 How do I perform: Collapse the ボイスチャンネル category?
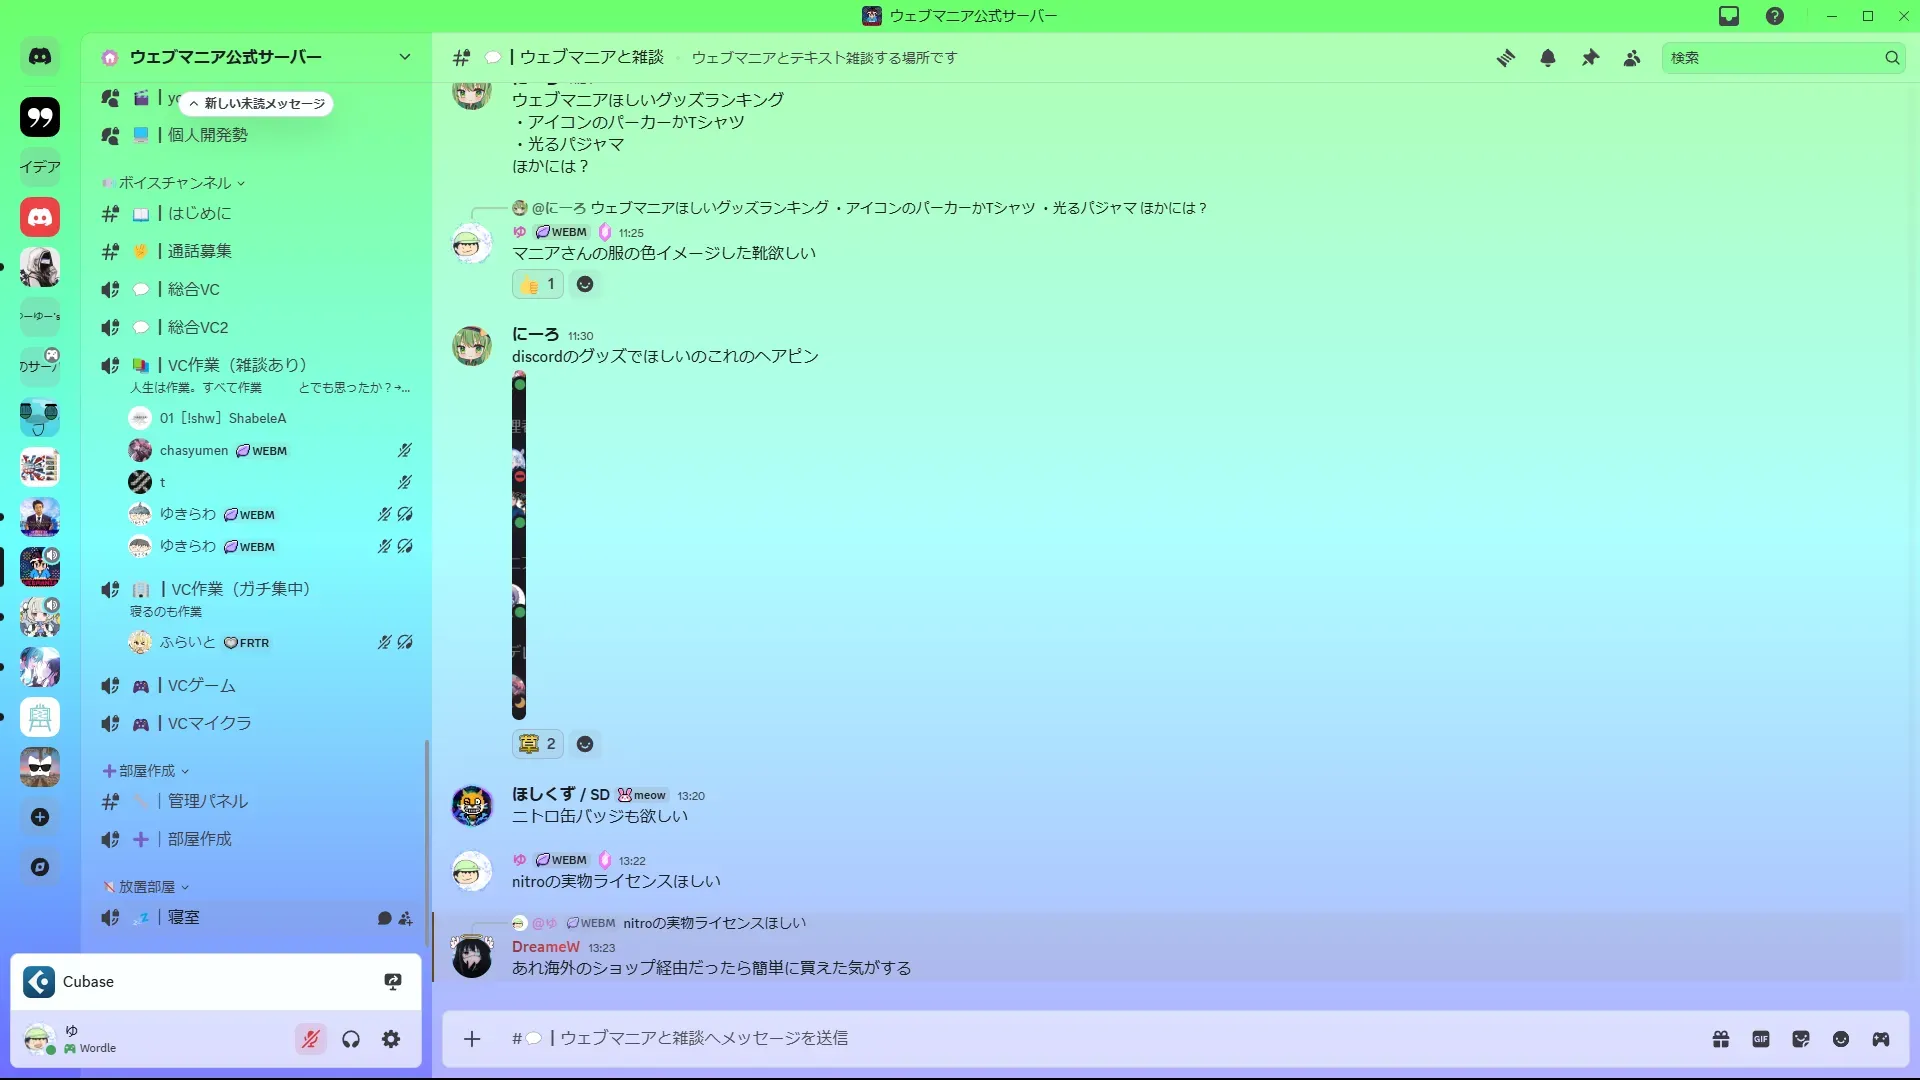coord(174,183)
